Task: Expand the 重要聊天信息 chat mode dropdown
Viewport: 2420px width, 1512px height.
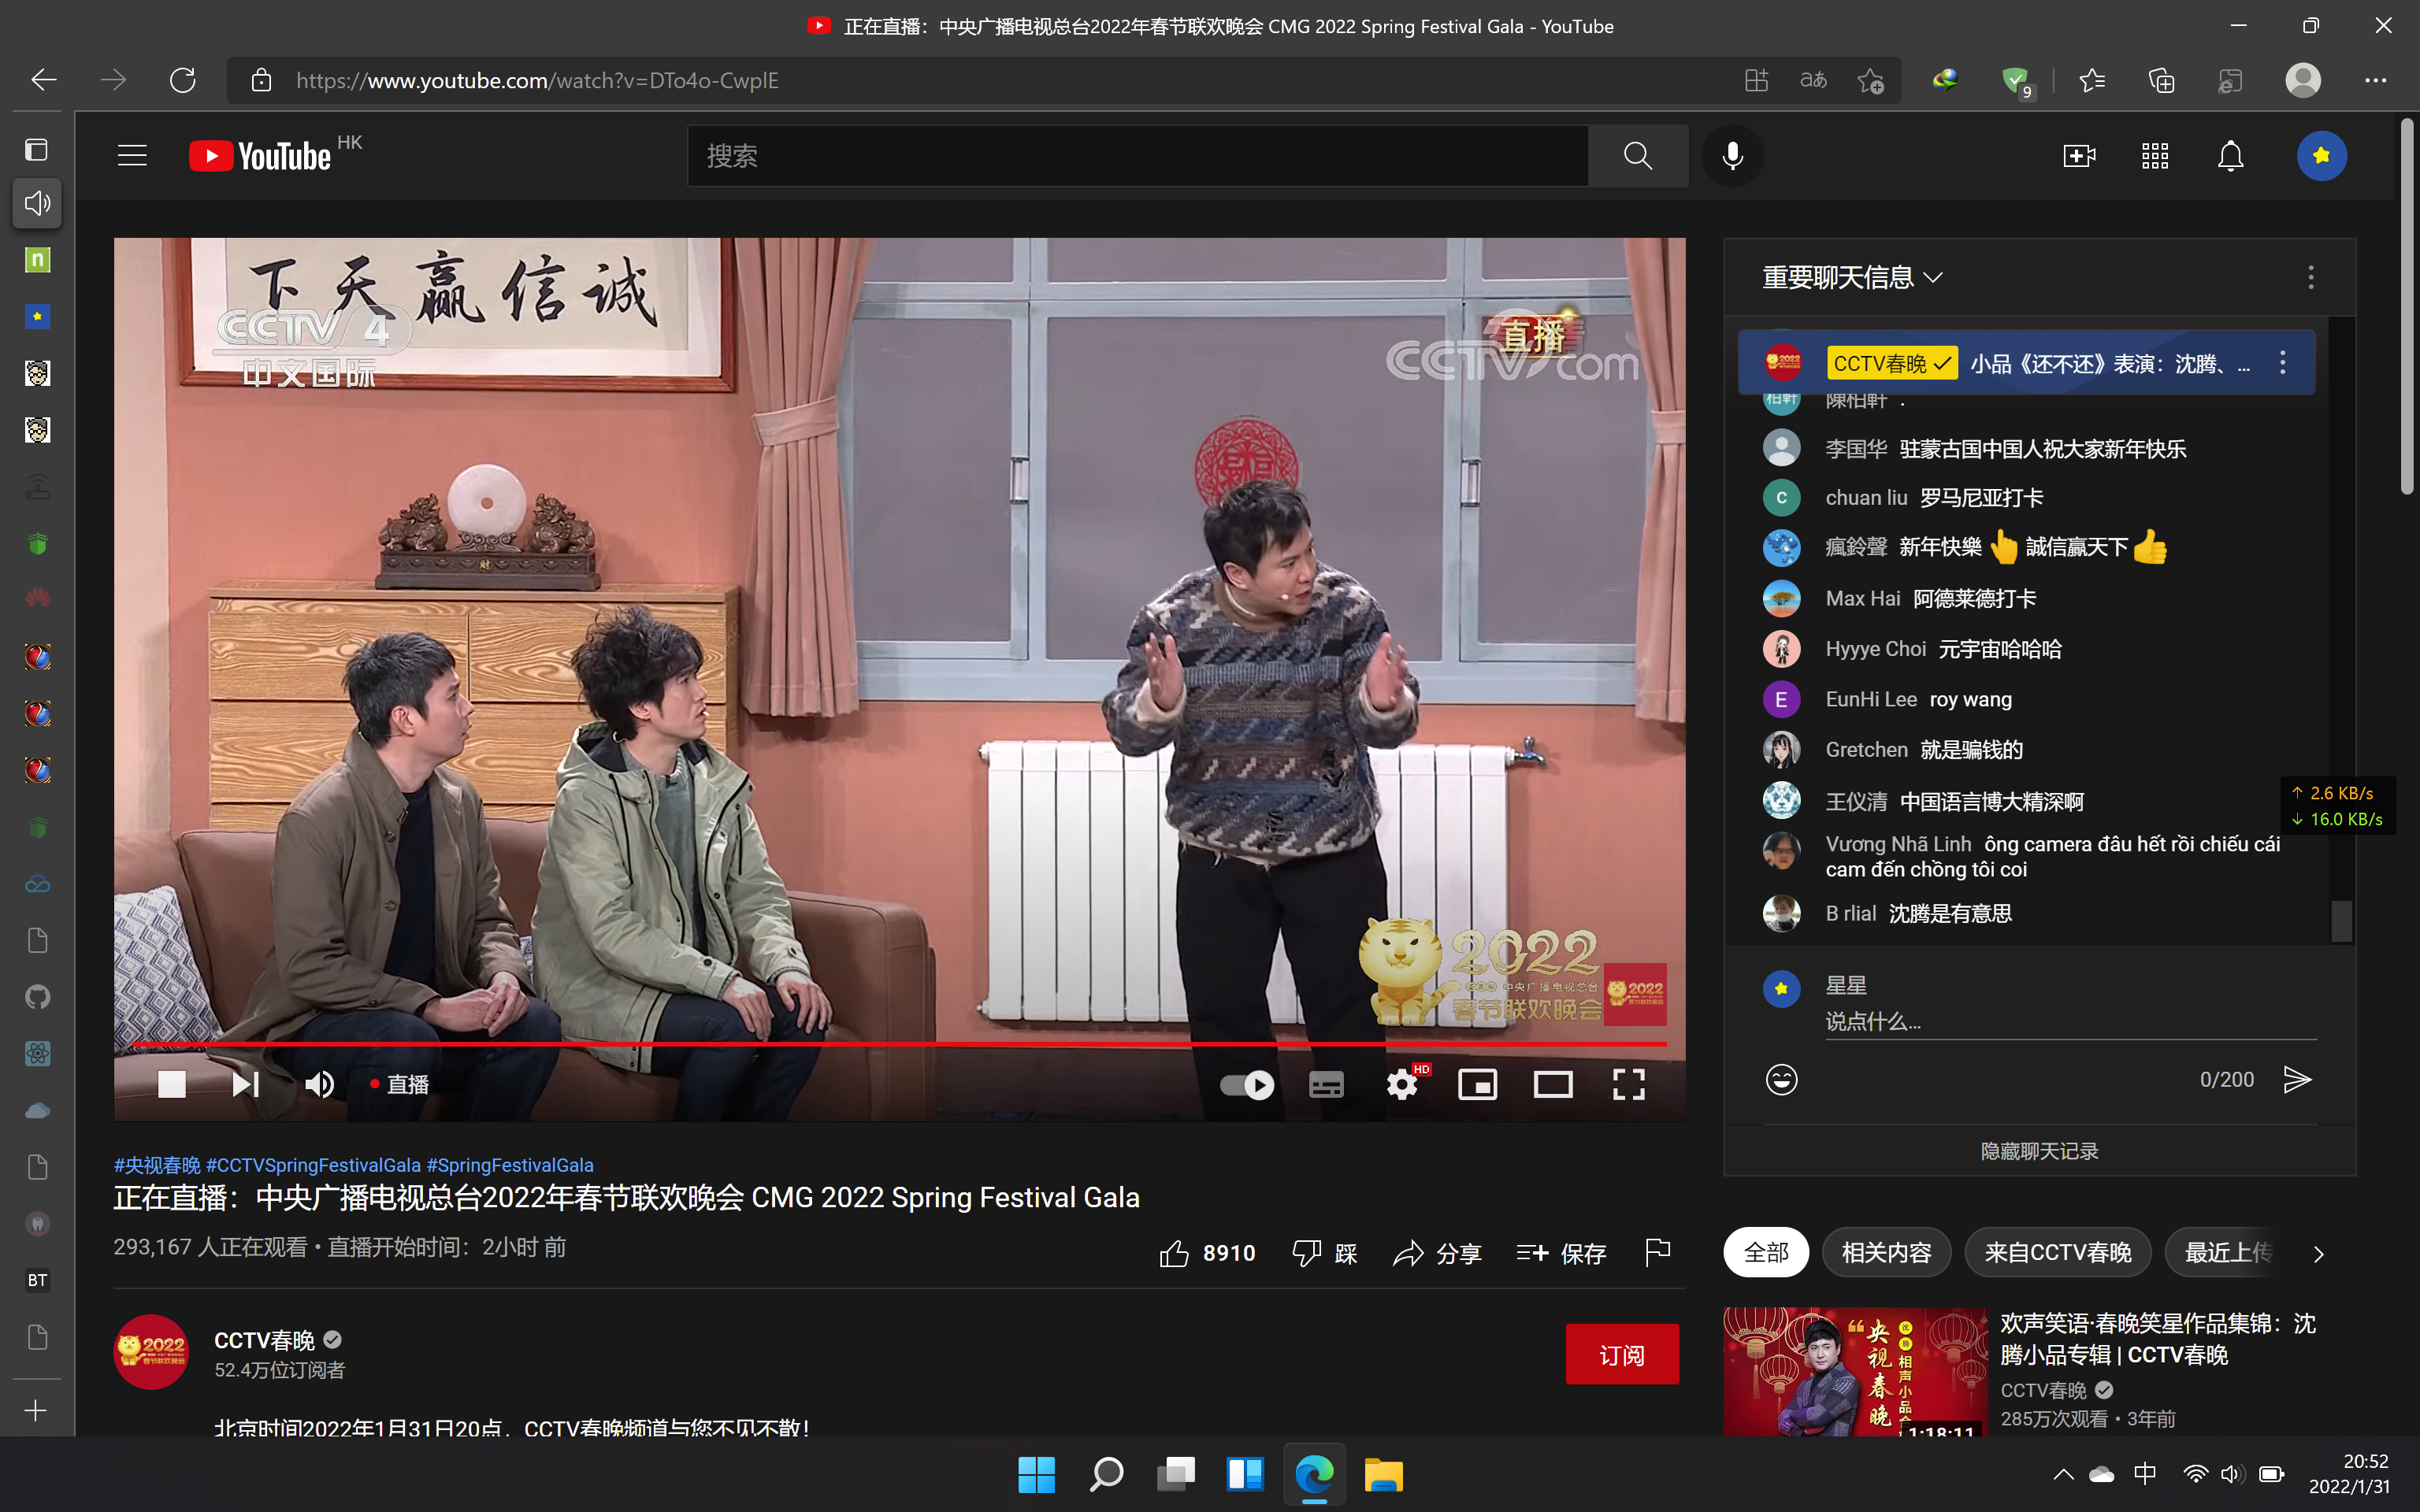Action: tap(1852, 277)
